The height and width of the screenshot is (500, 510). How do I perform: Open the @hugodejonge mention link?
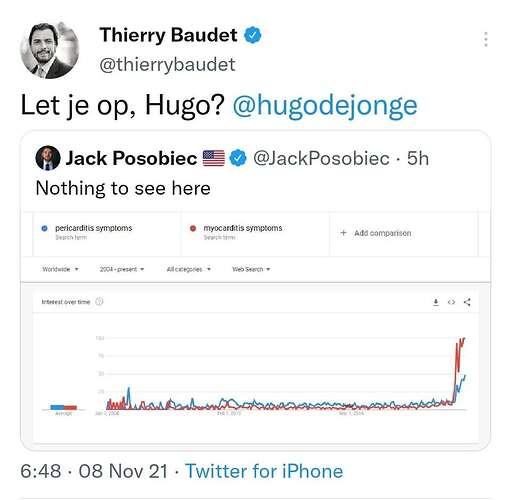(325, 105)
